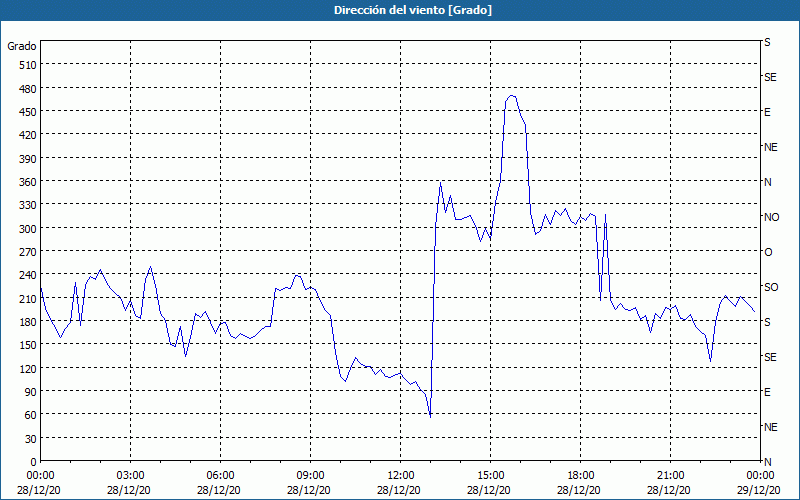Click the 29/12/20 date label
This screenshot has width=800, height=500.
click(x=761, y=490)
